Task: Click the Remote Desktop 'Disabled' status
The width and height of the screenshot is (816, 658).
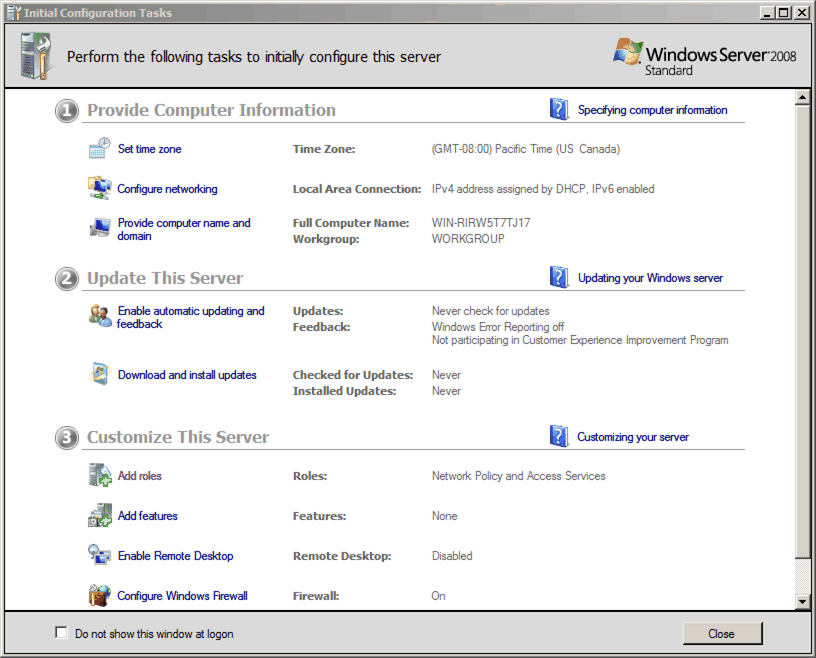Action: tap(452, 556)
